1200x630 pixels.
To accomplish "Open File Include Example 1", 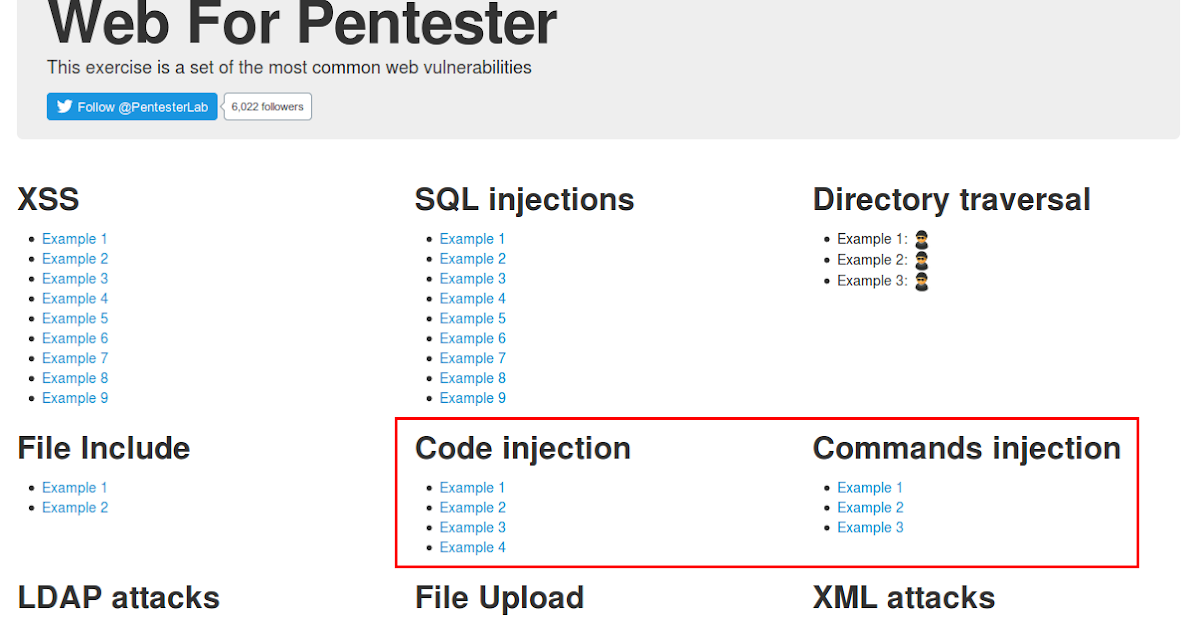I will pos(75,487).
